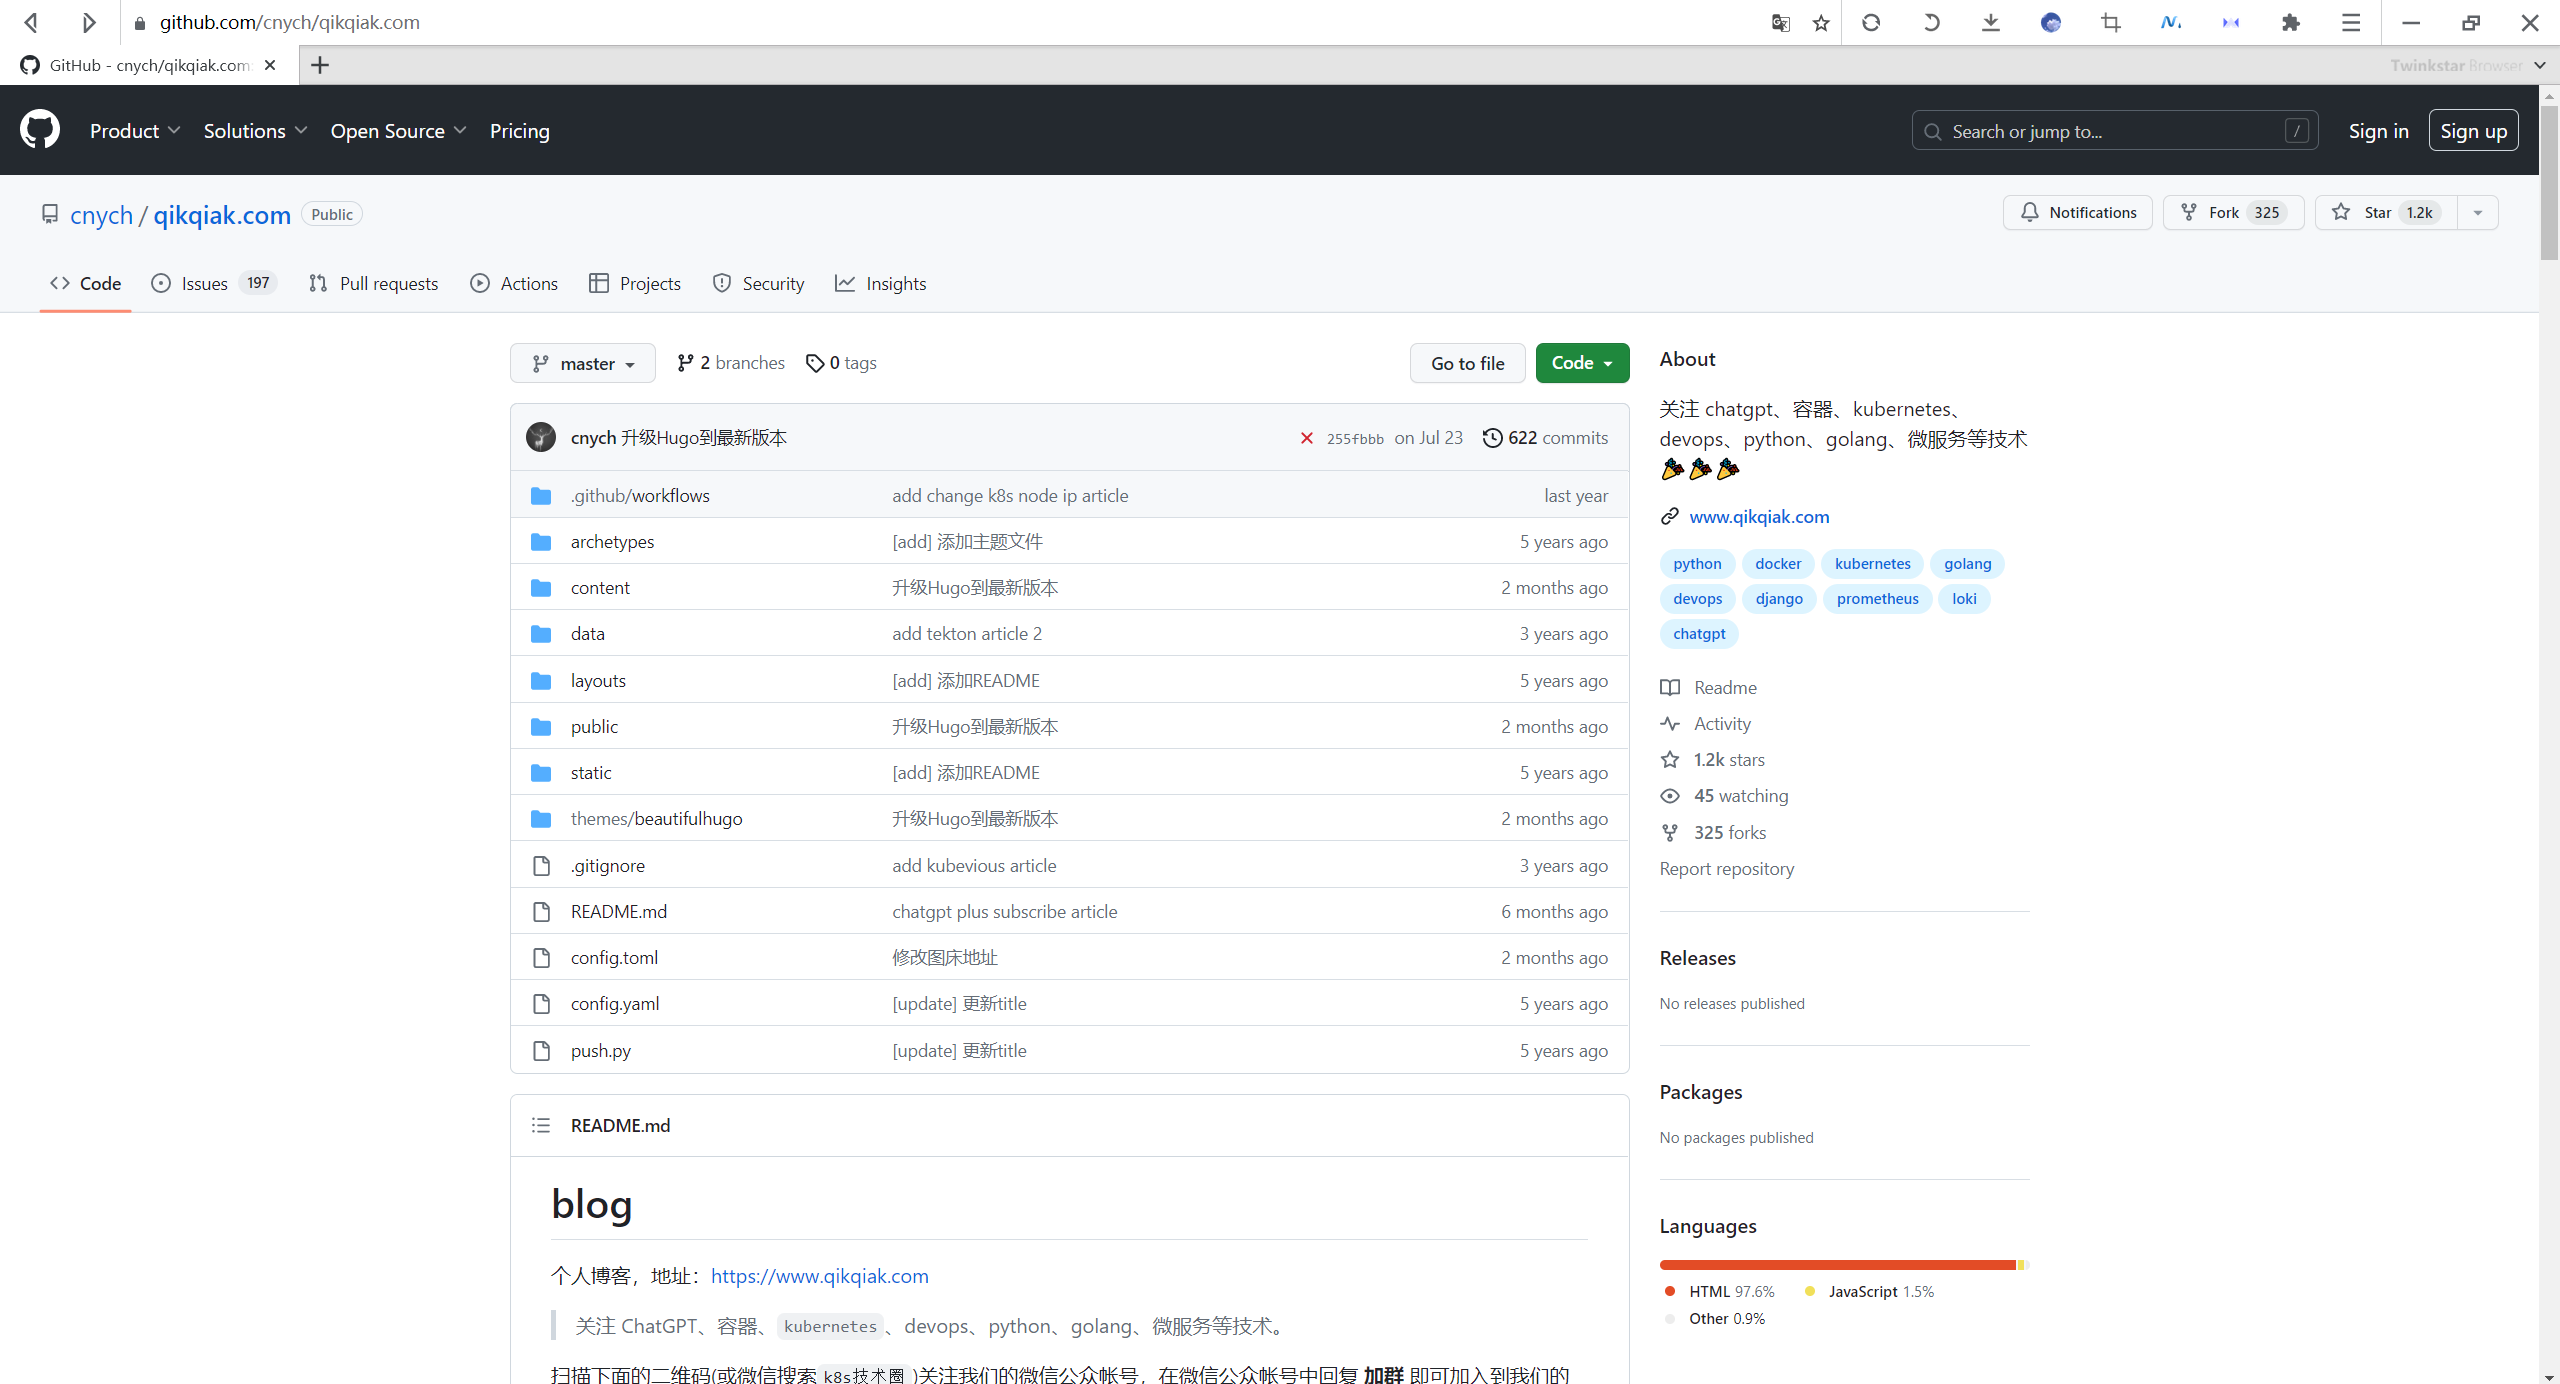The height and width of the screenshot is (1384, 2560).
Task: Click the browser forward arrow
Action: point(88,22)
